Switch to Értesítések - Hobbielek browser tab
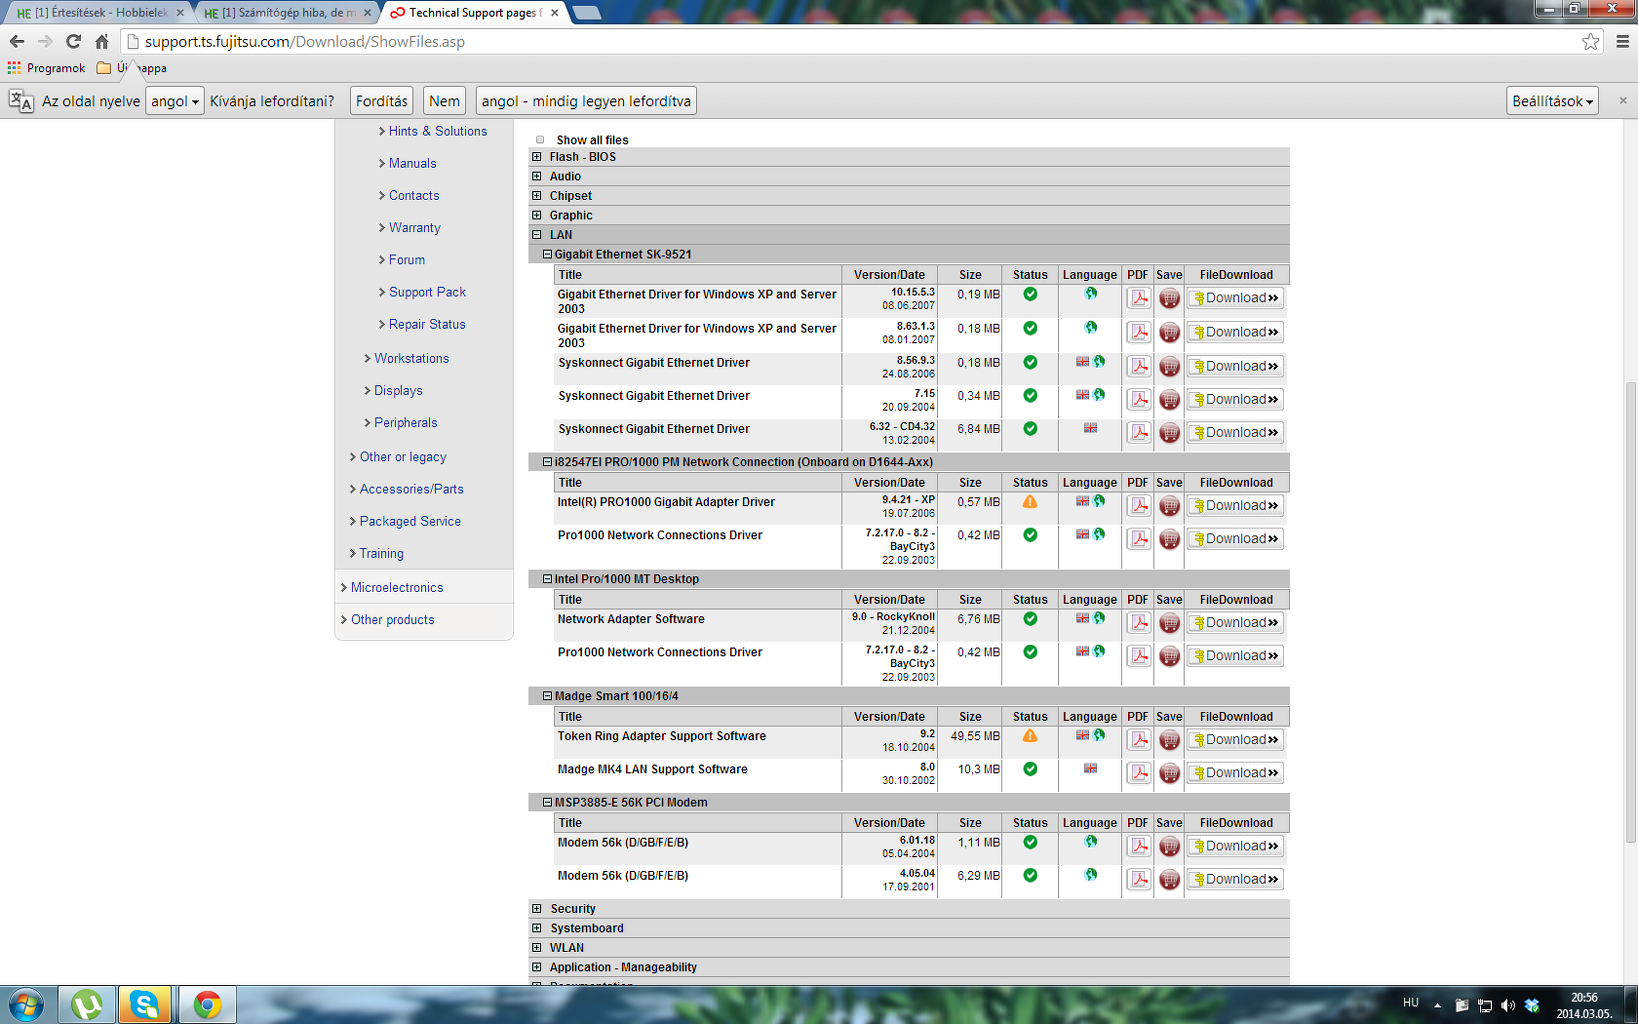The height and width of the screenshot is (1024, 1638). point(98,13)
